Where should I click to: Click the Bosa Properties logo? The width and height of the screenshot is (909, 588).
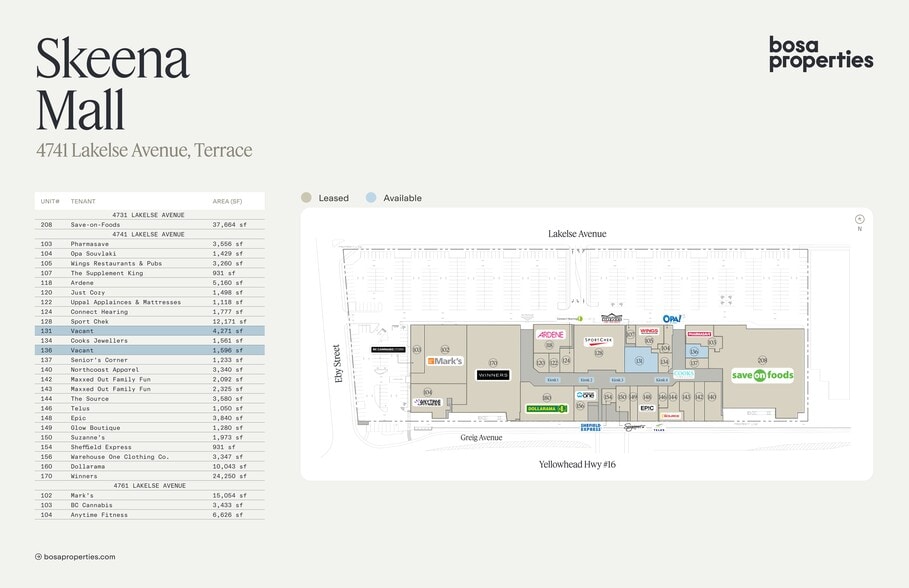click(820, 57)
